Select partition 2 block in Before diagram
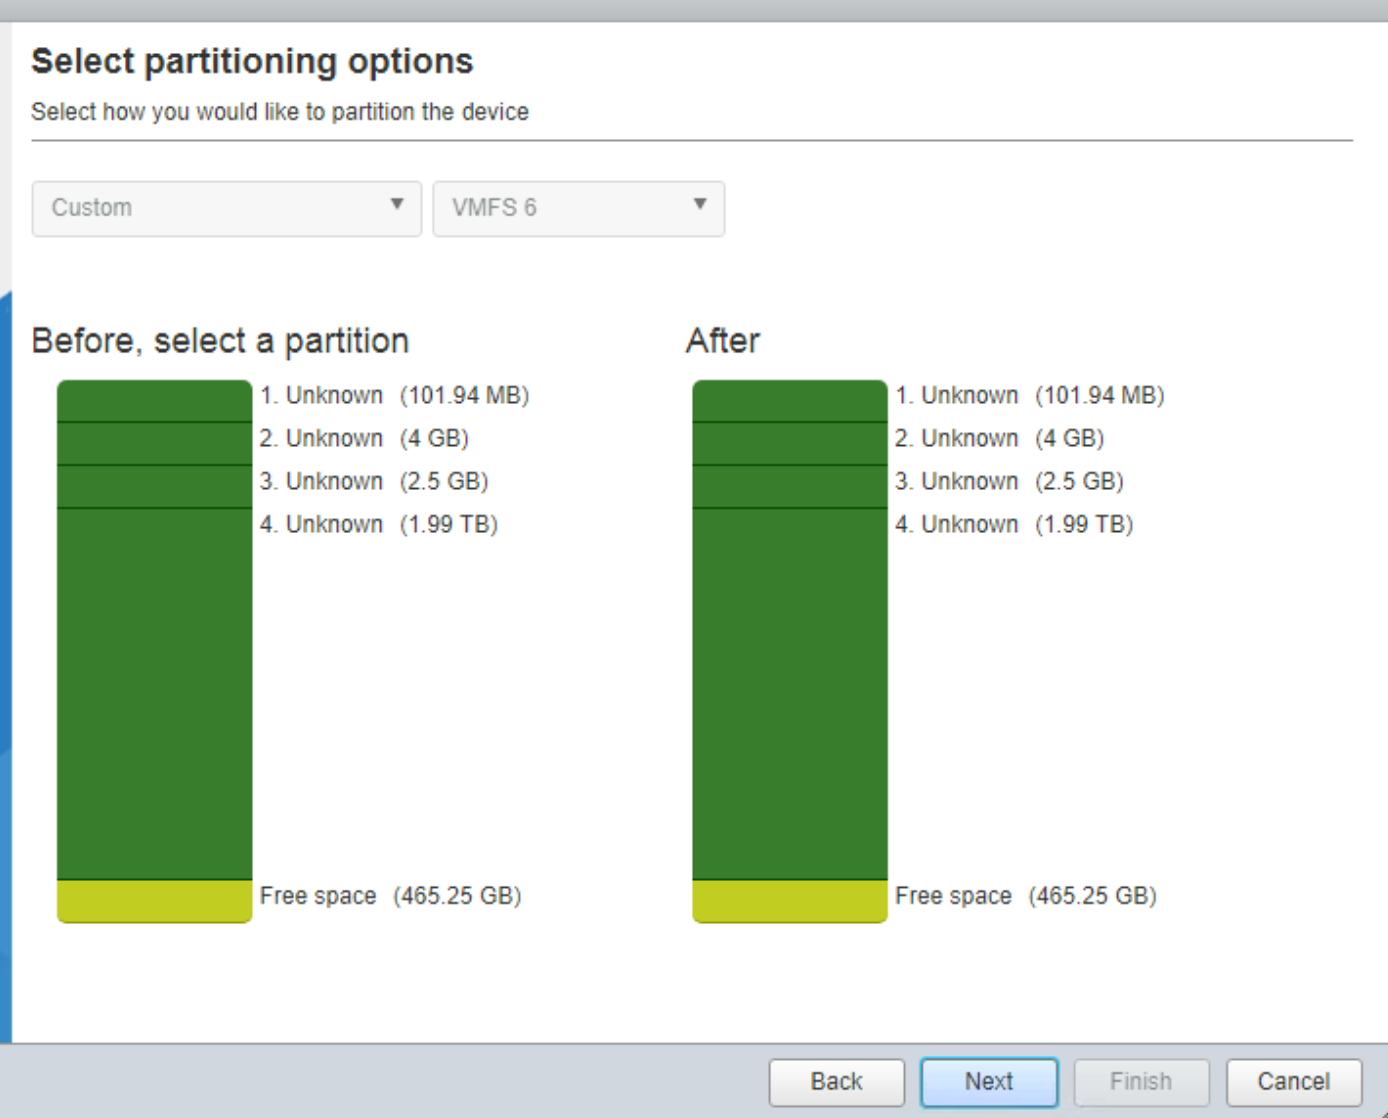Image resolution: width=1388 pixels, height=1118 pixels. 154,444
